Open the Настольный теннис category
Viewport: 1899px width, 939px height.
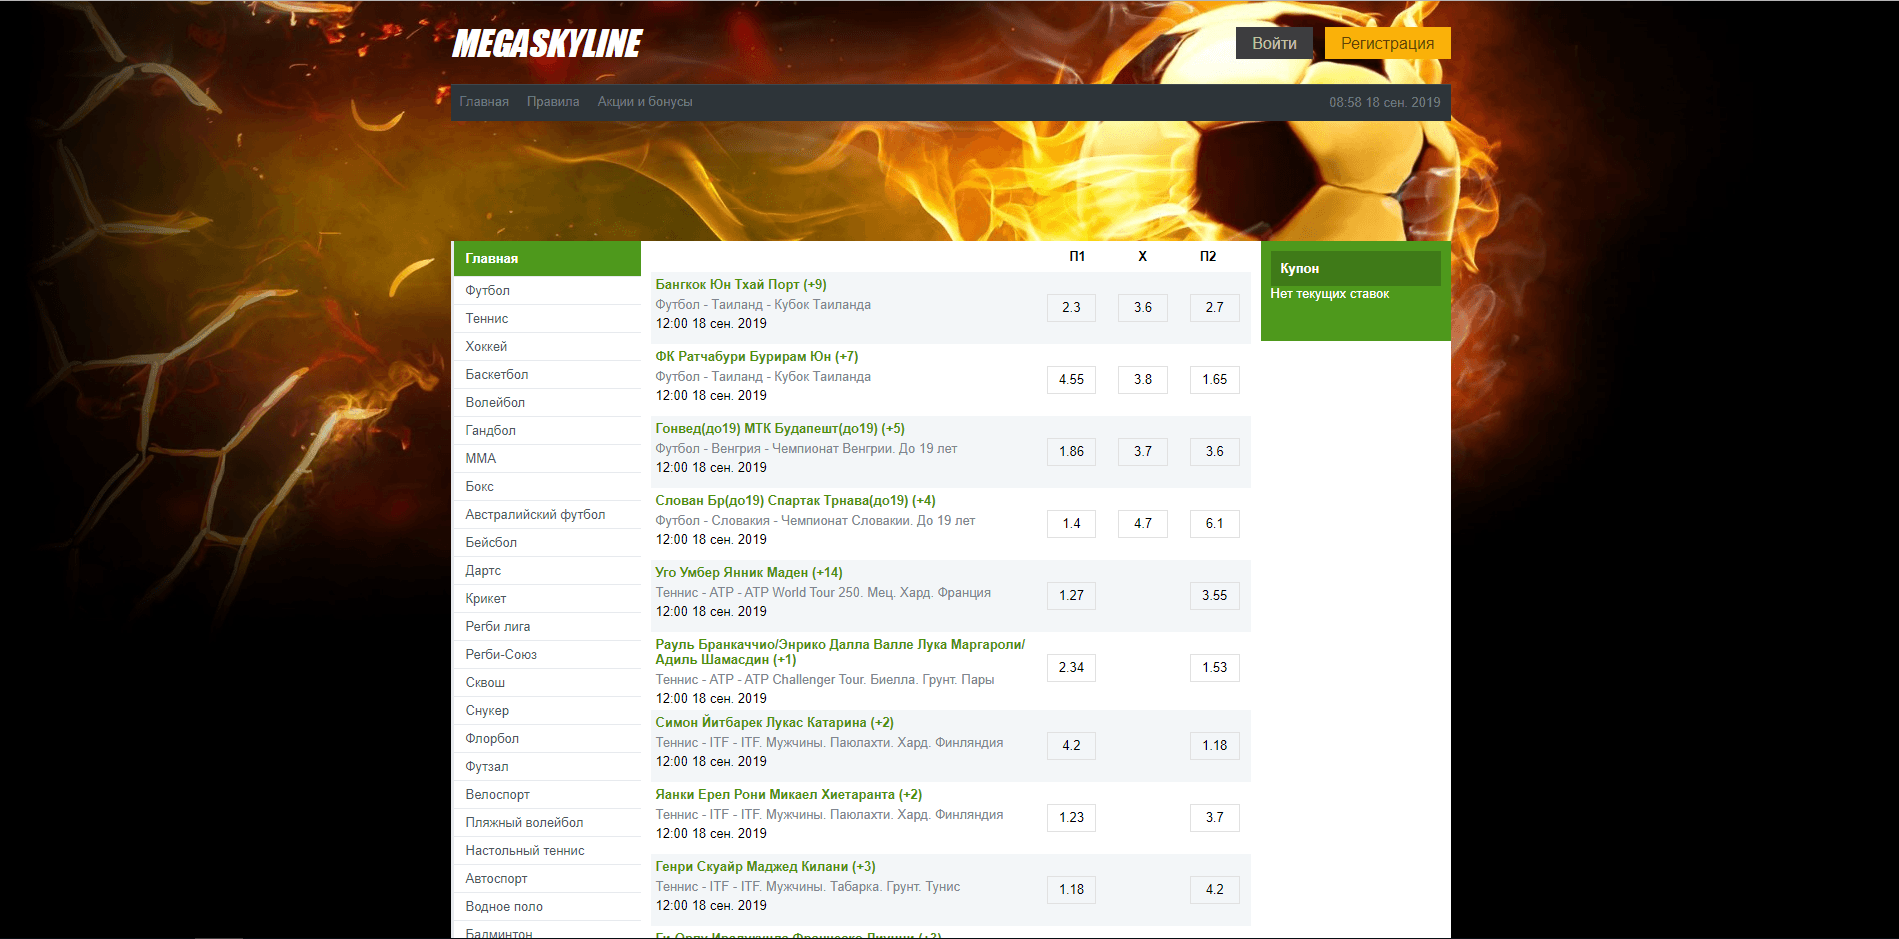pos(524,850)
